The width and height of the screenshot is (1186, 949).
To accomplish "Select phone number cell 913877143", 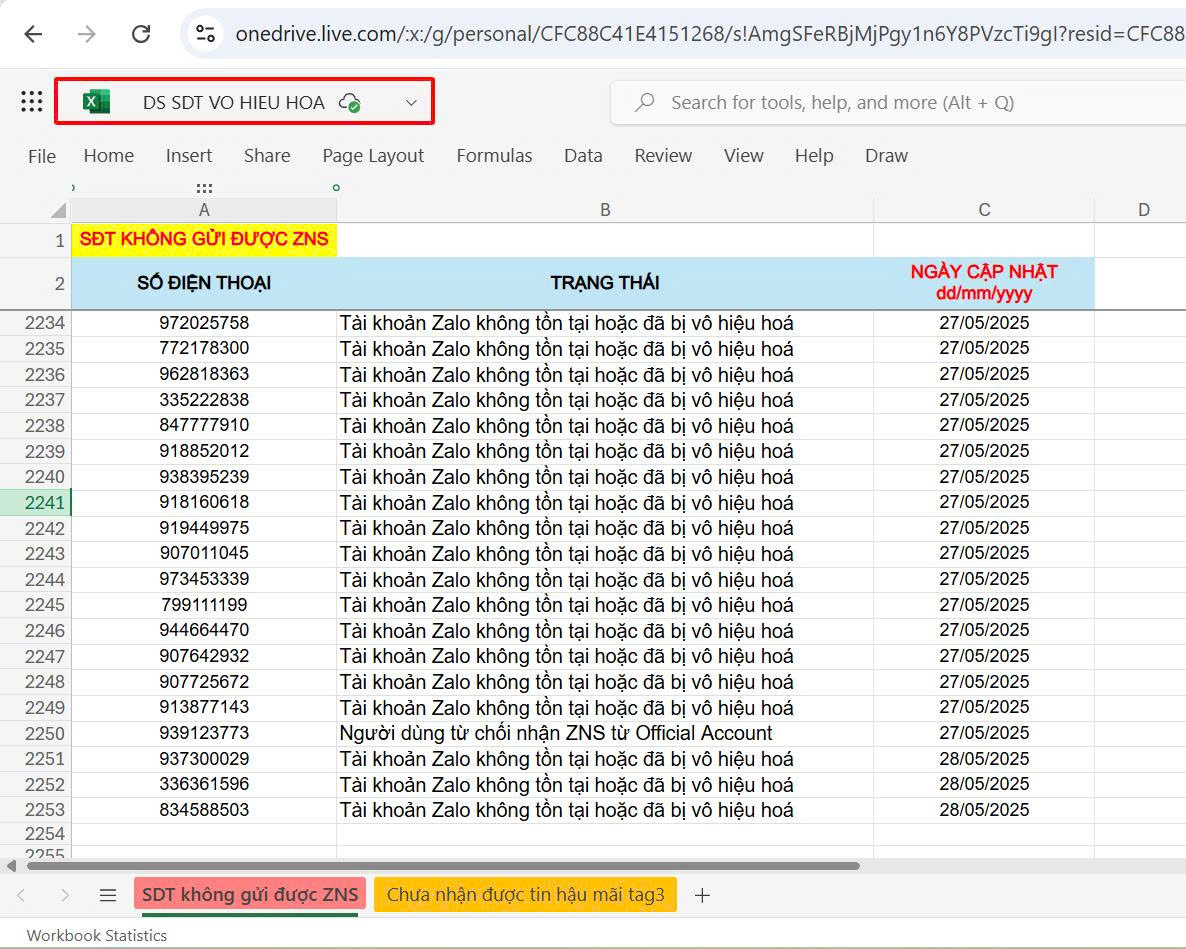I will (x=204, y=708).
